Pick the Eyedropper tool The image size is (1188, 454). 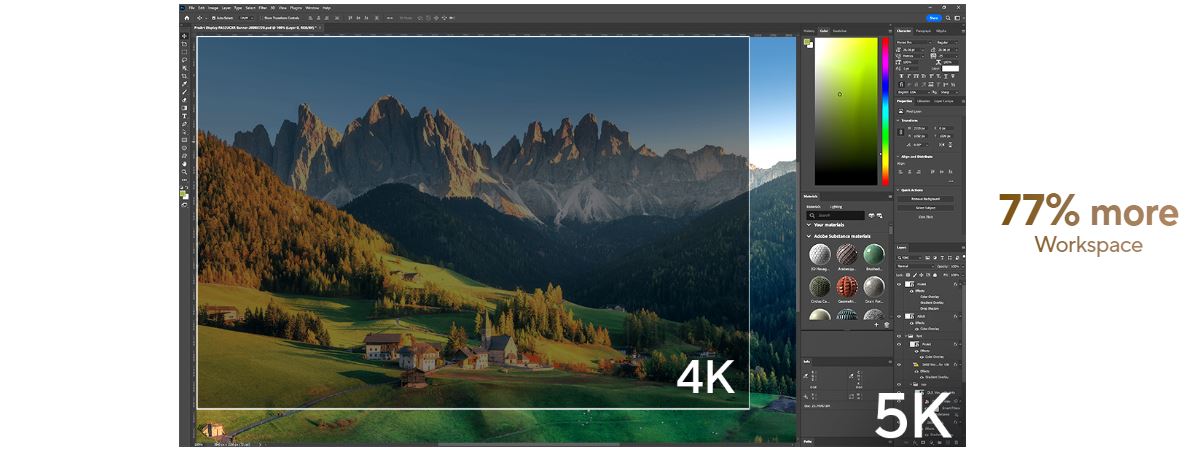click(185, 84)
